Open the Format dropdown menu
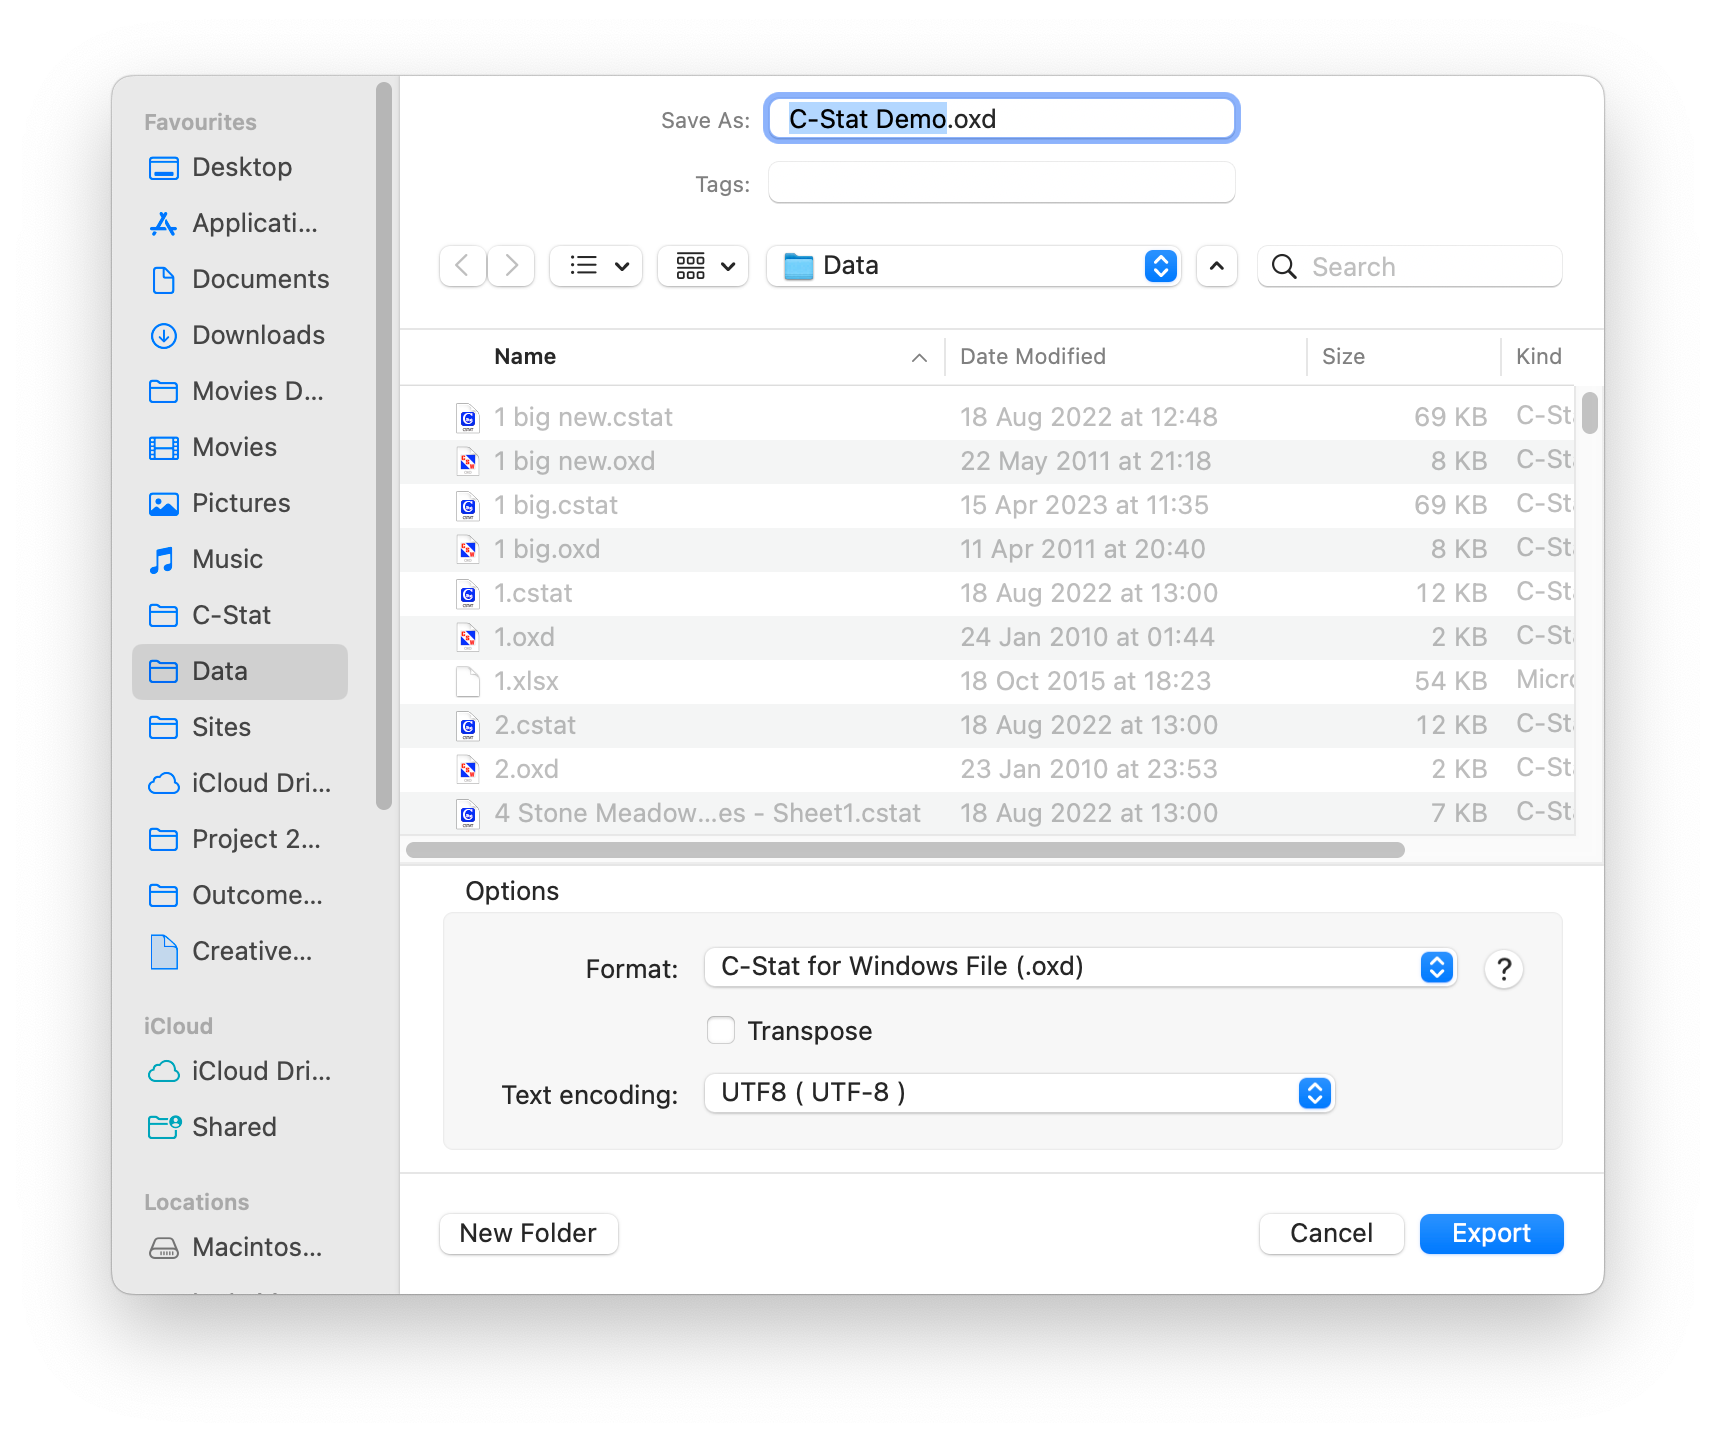The width and height of the screenshot is (1716, 1442). point(1080,967)
